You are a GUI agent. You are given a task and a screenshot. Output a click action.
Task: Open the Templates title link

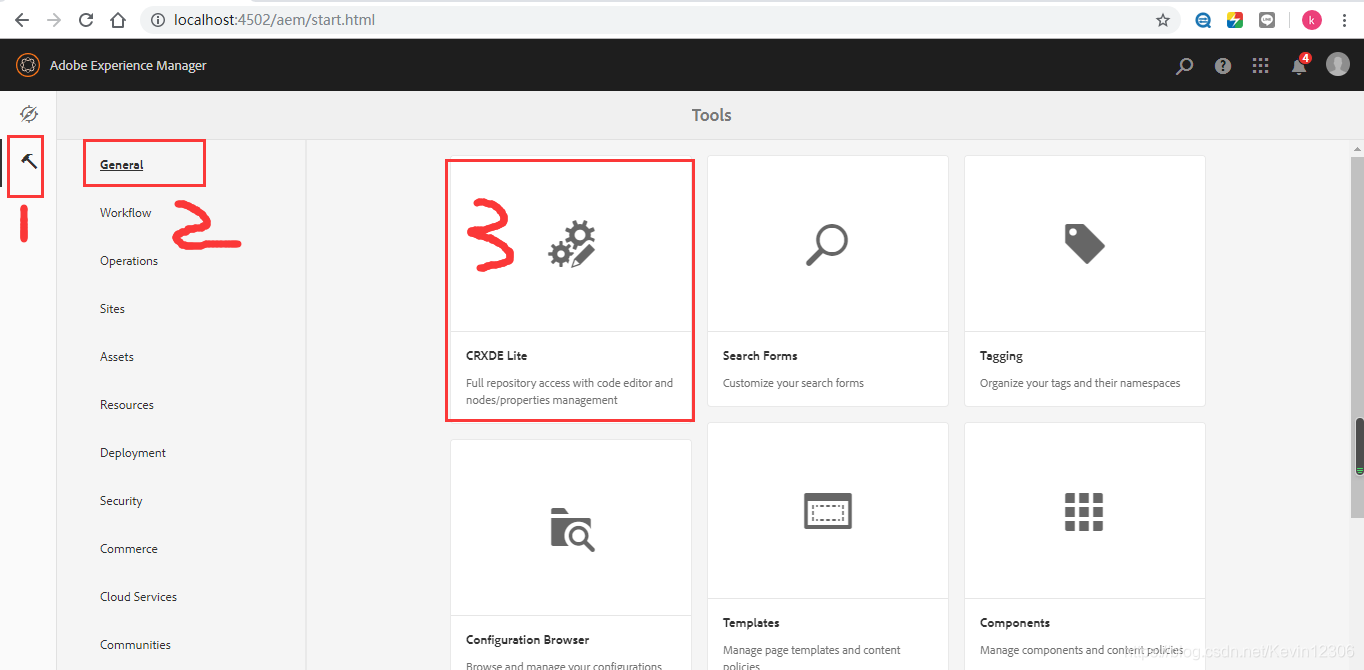pyautogui.click(x=751, y=623)
